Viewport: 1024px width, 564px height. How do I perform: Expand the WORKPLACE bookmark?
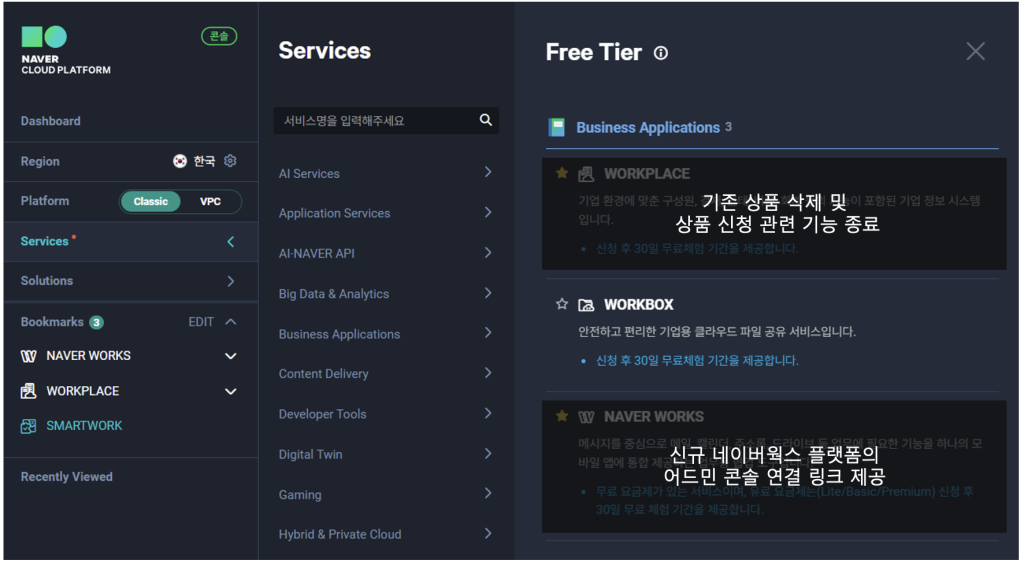coord(230,392)
